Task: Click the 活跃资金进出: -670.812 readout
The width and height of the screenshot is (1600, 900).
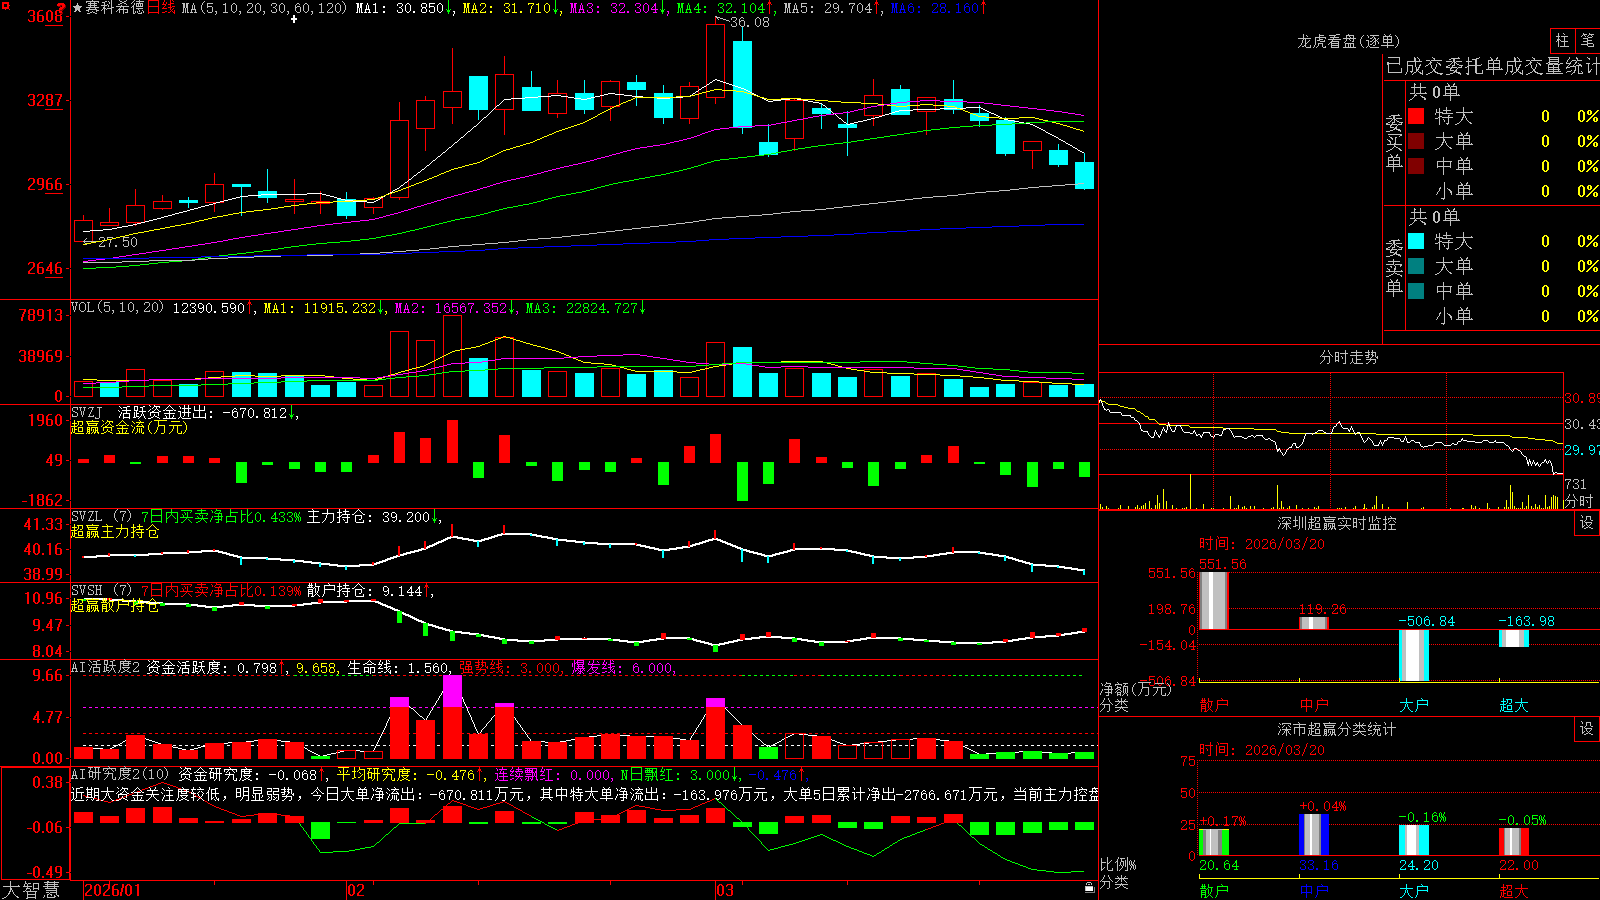Action: (208, 412)
